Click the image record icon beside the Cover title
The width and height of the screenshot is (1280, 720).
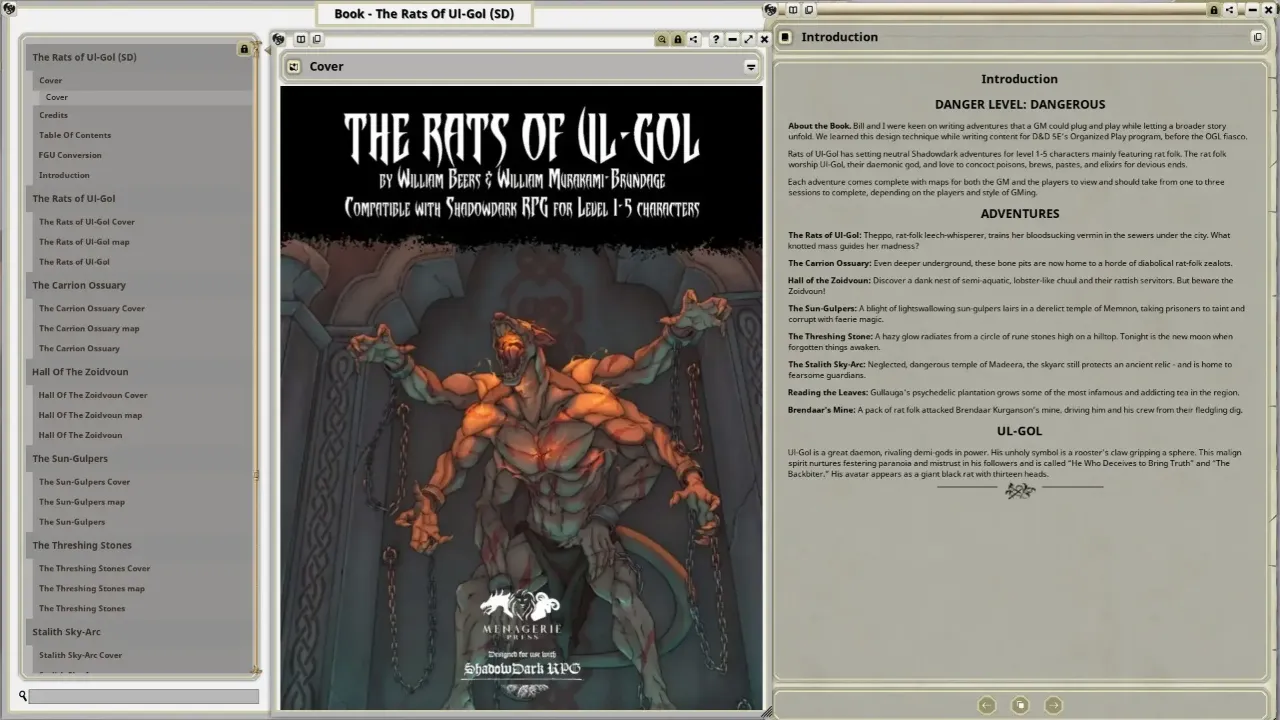click(293, 67)
